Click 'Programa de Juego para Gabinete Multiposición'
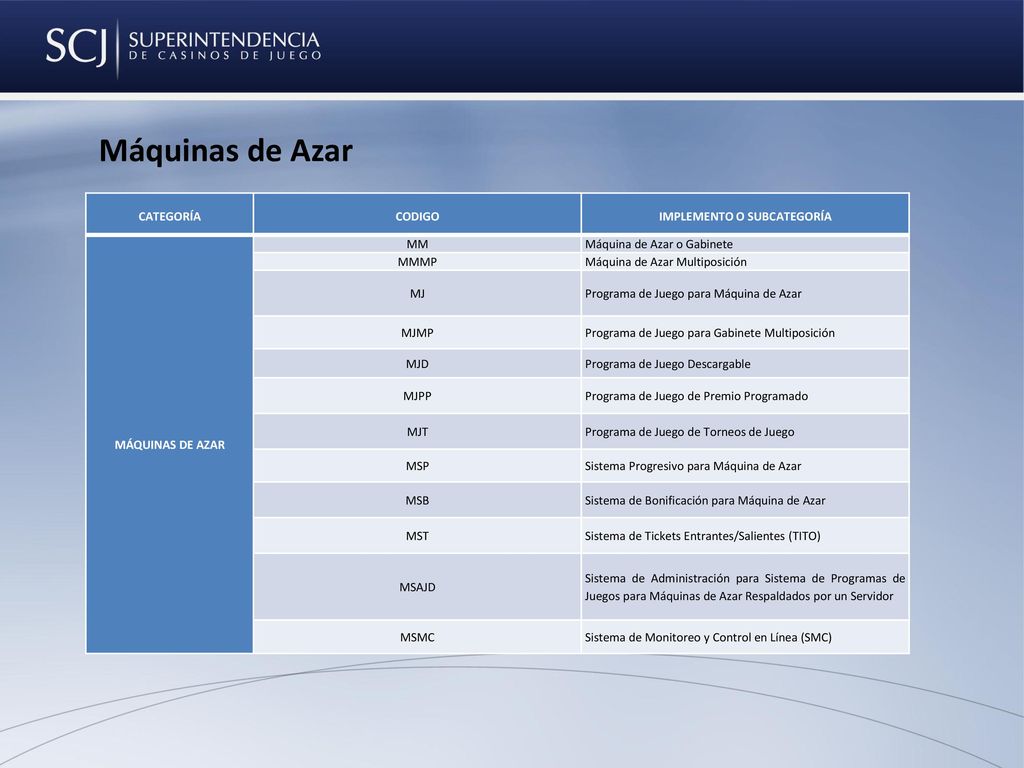 click(x=709, y=333)
